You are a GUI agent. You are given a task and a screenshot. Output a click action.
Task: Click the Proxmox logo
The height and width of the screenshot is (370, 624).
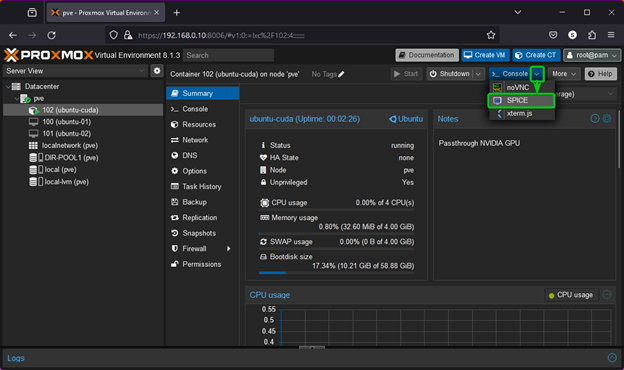tap(49, 55)
